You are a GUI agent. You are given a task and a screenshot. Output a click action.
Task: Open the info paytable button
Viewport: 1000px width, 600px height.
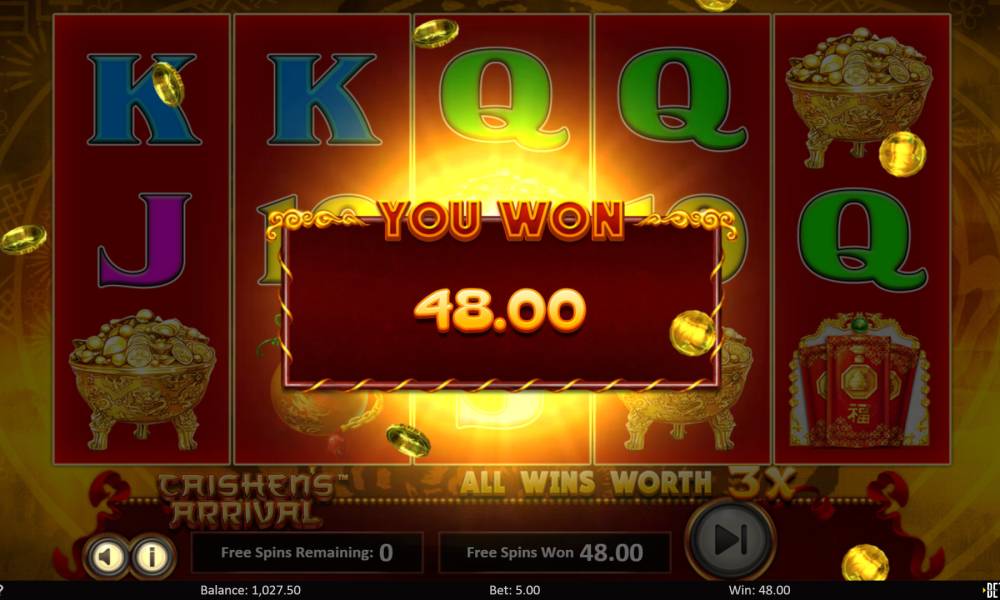coord(152,556)
